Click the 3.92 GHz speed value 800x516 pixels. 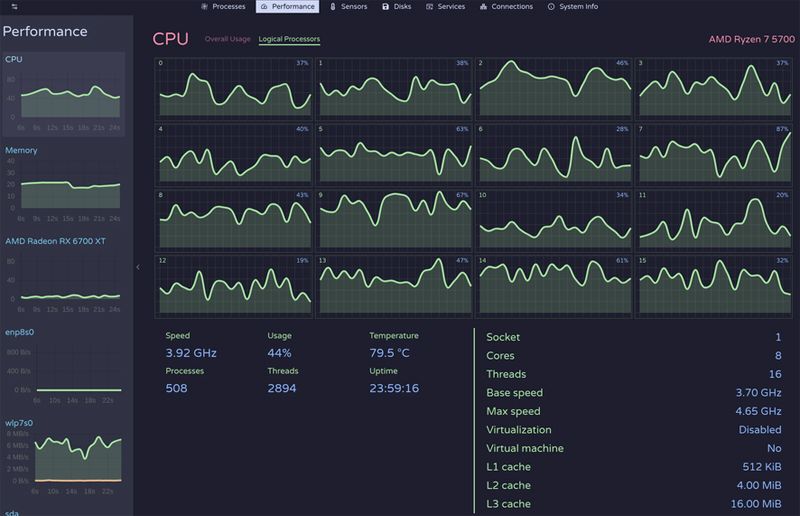click(x=191, y=353)
